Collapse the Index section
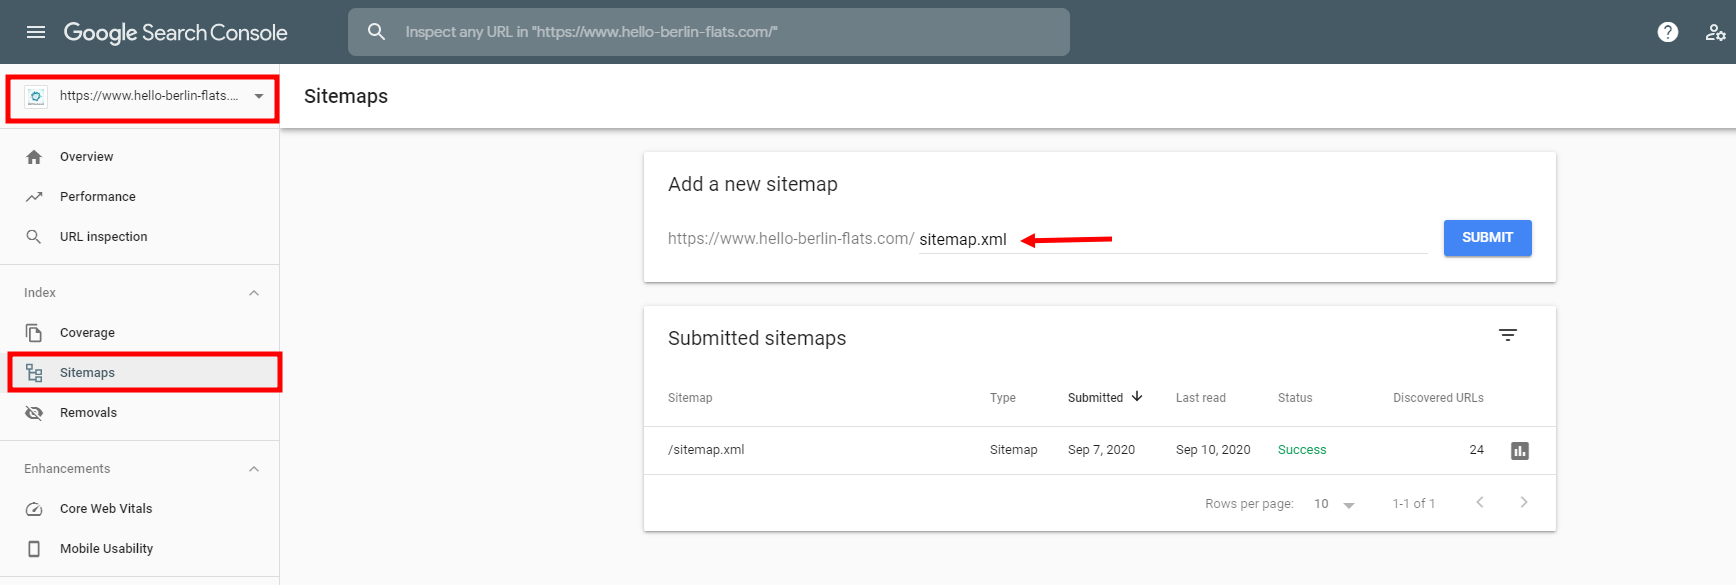 point(254,293)
